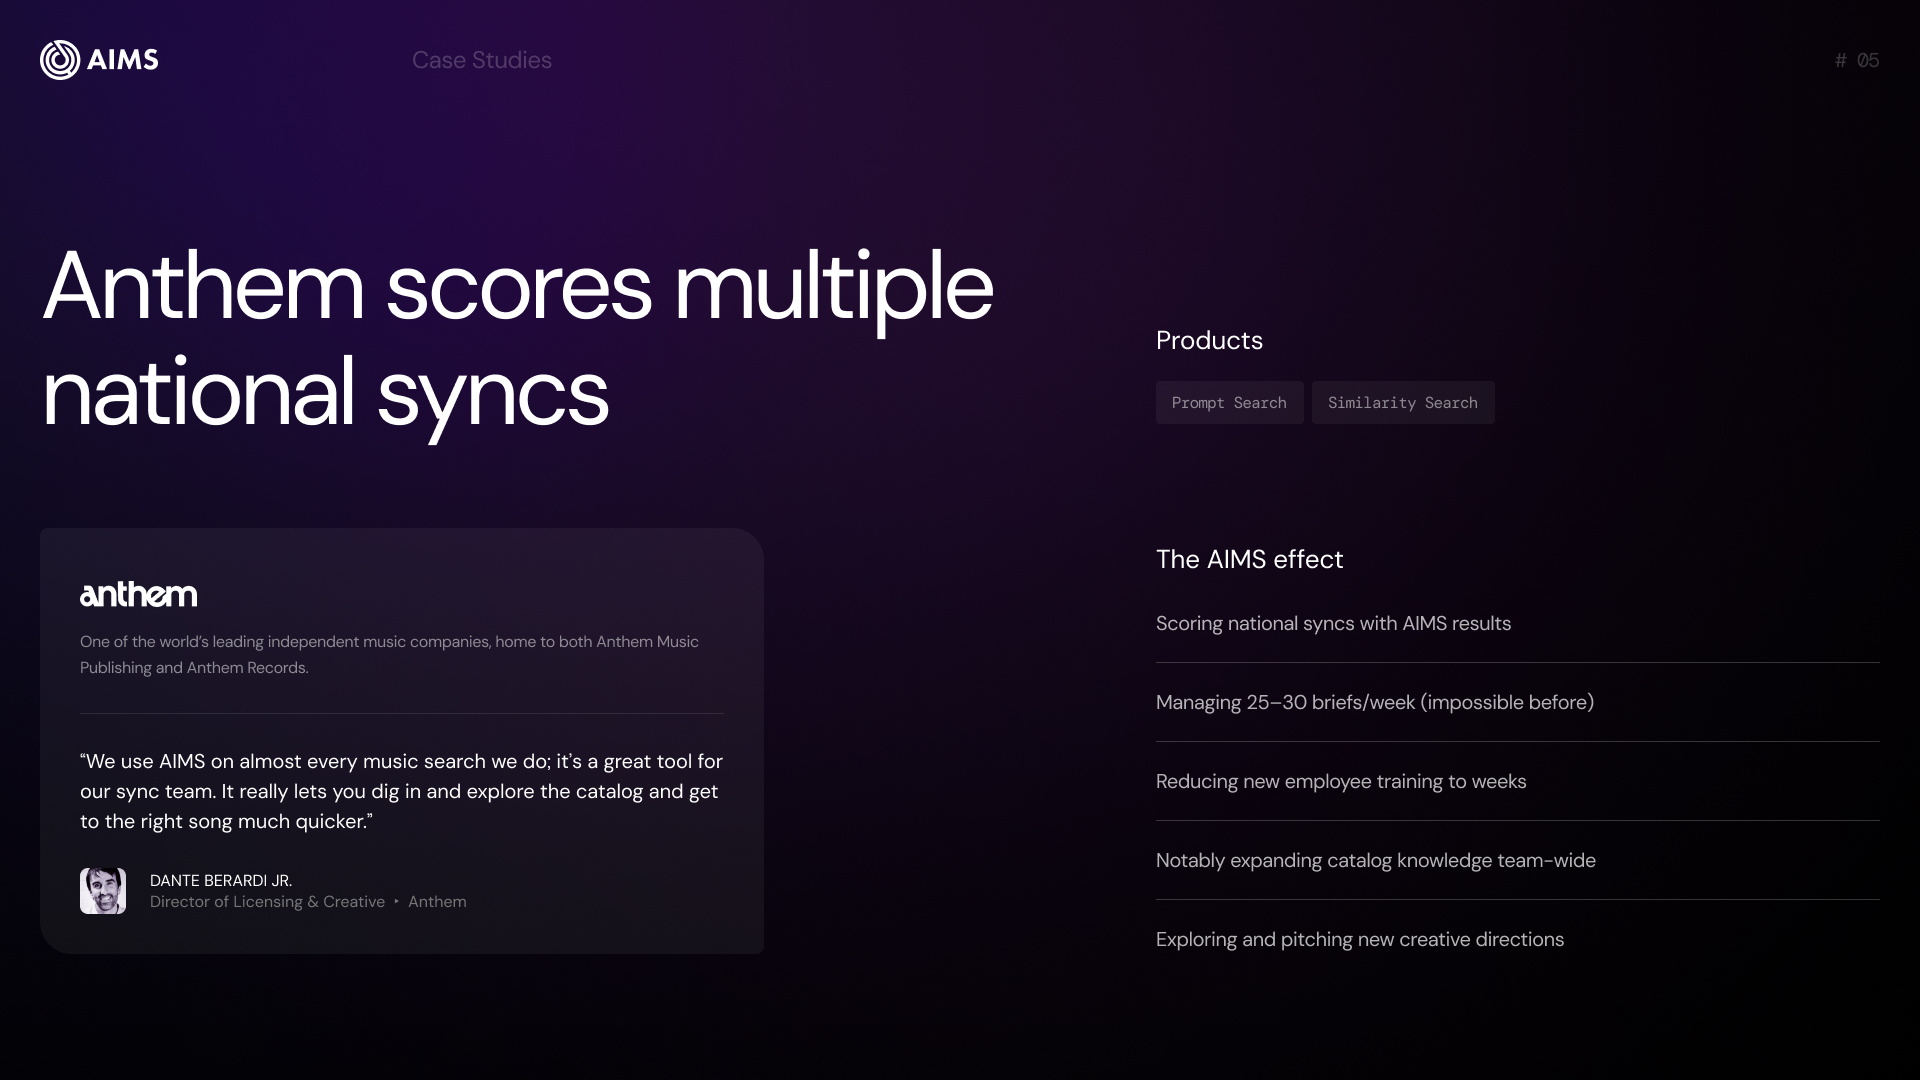Click the Anthem description paragraph
The image size is (1920, 1080).
point(390,654)
